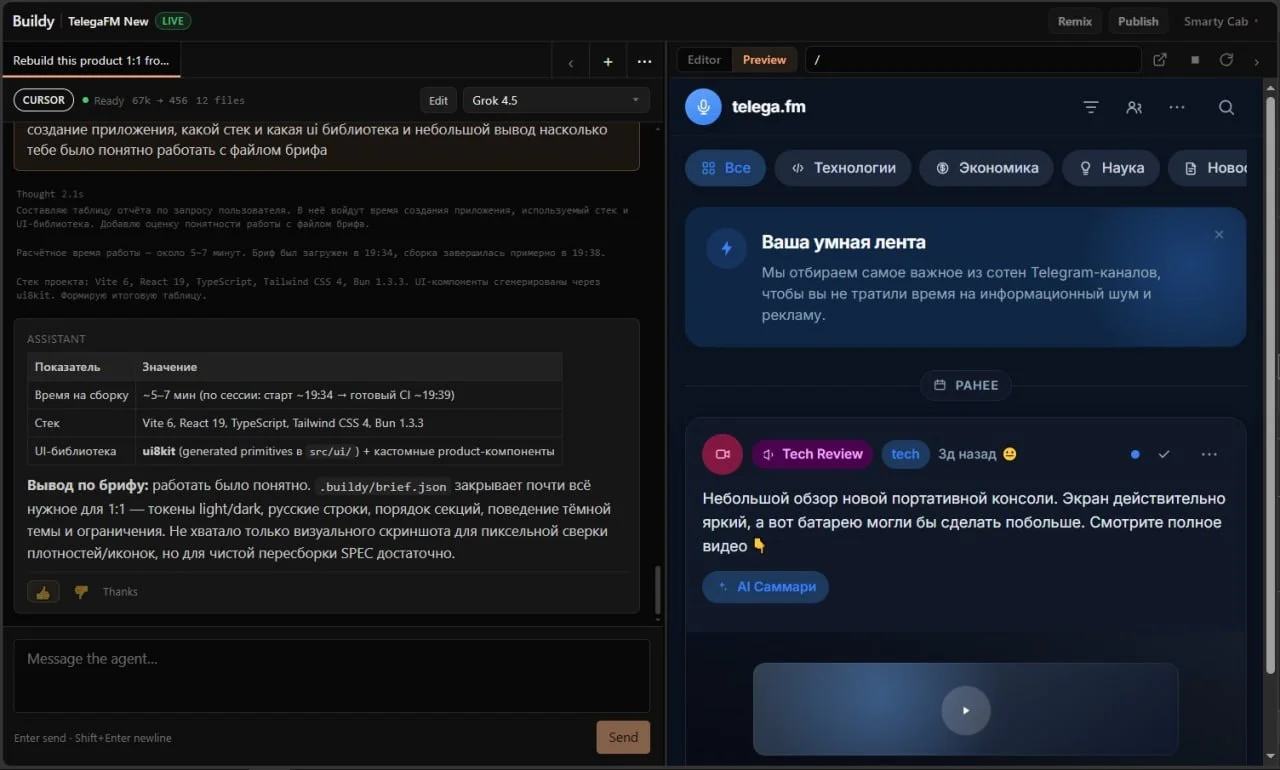Reload the preview with the refresh icon
This screenshot has width=1280, height=770.
pos(1226,60)
